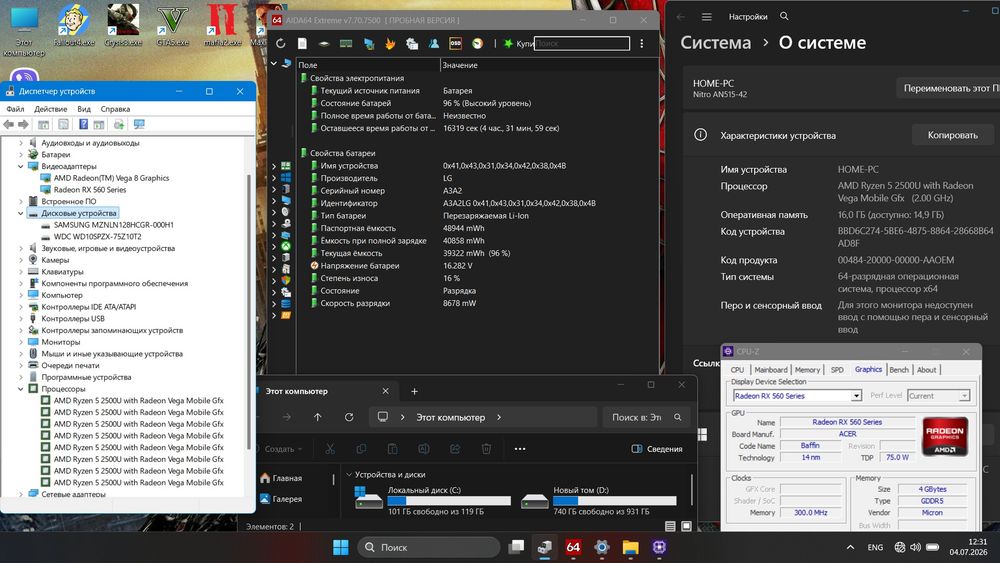Collapse Видеоадаптеры tree node
Viewport: 1000px width, 563px height.
click(20, 166)
